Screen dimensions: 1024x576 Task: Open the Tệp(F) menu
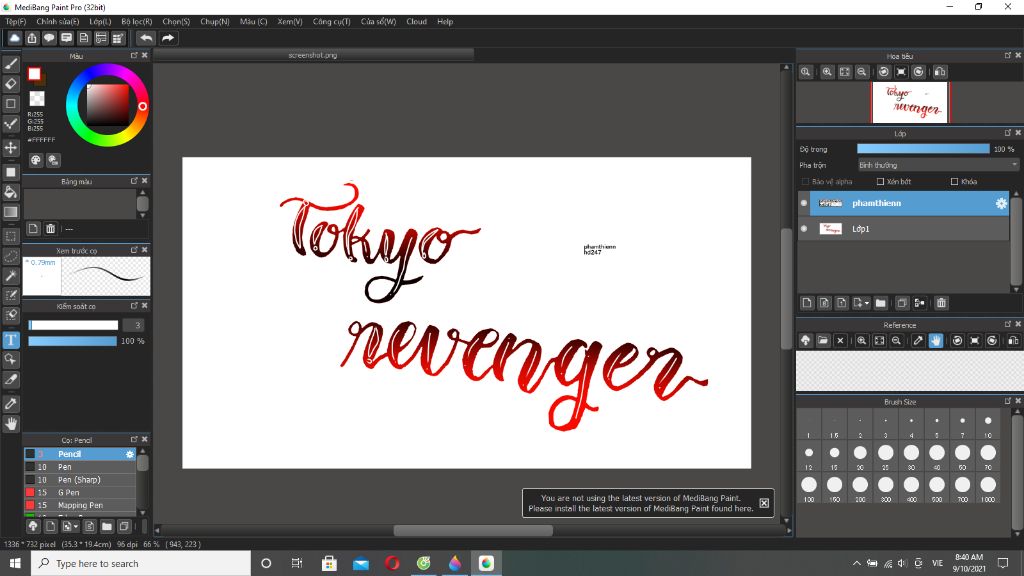click(x=16, y=22)
